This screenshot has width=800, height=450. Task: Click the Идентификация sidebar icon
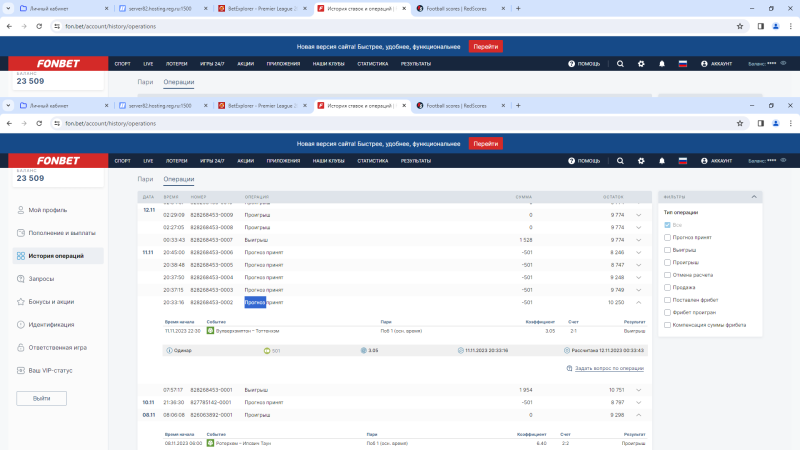[20, 324]
